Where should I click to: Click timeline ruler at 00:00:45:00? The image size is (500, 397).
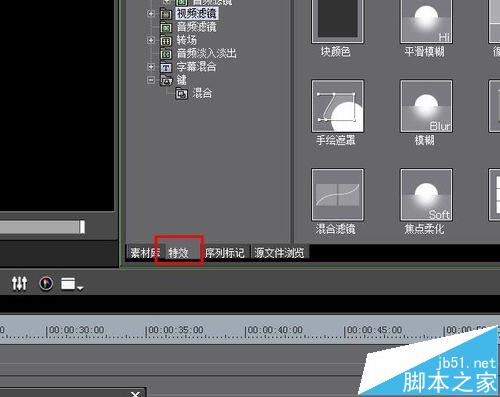click(x=374, y=330)
